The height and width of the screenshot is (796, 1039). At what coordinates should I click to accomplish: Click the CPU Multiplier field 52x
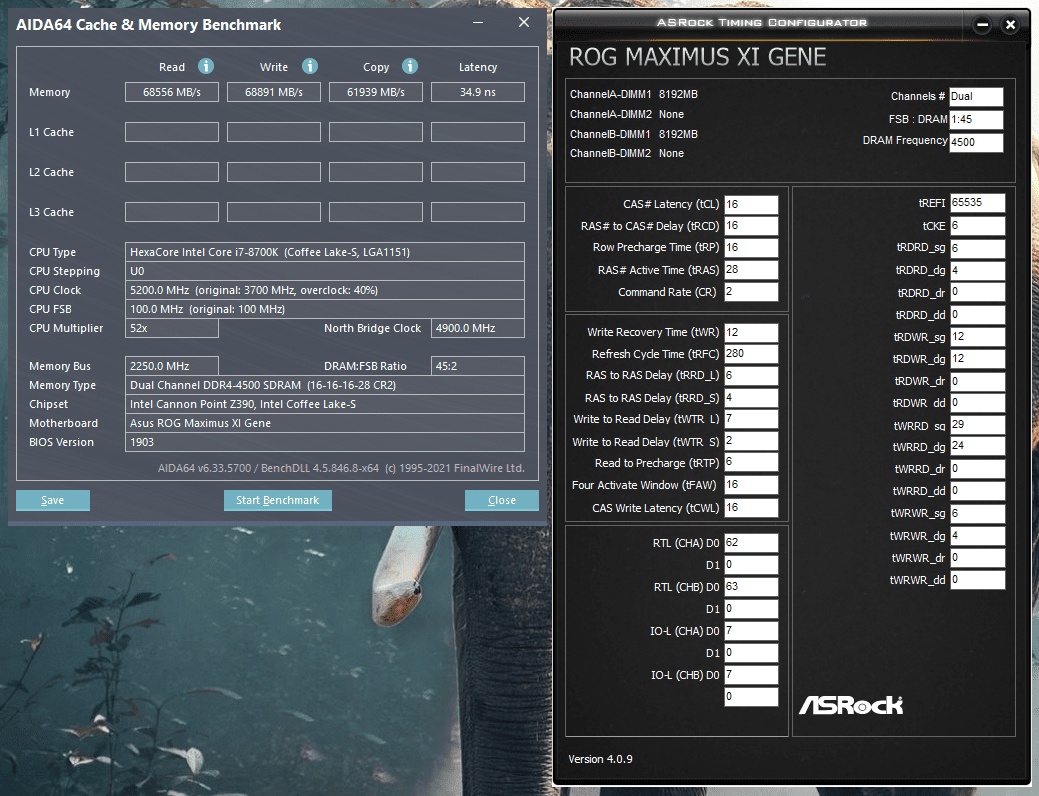click(172, 328)
